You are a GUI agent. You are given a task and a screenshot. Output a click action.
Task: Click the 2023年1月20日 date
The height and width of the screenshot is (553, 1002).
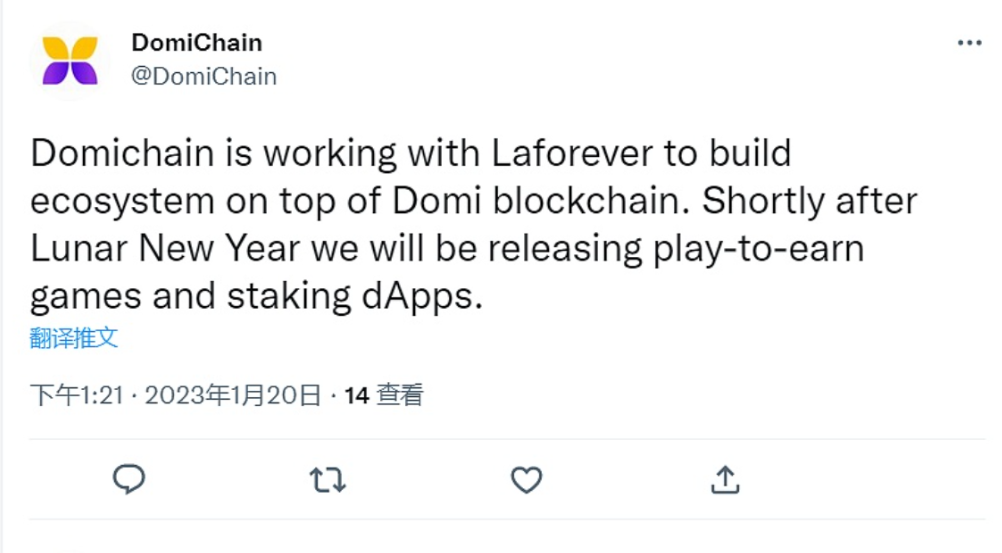coord(232,395)
